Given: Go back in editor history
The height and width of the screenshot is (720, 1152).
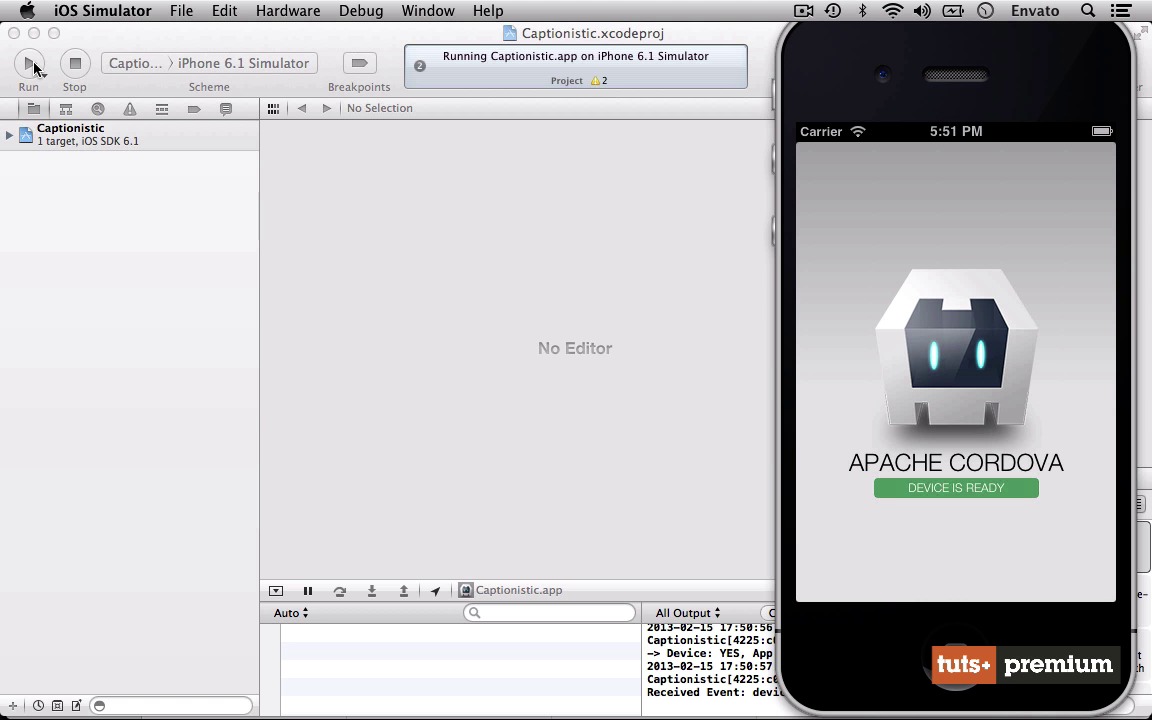Looking at the screenshot, I should click(301, 109).
